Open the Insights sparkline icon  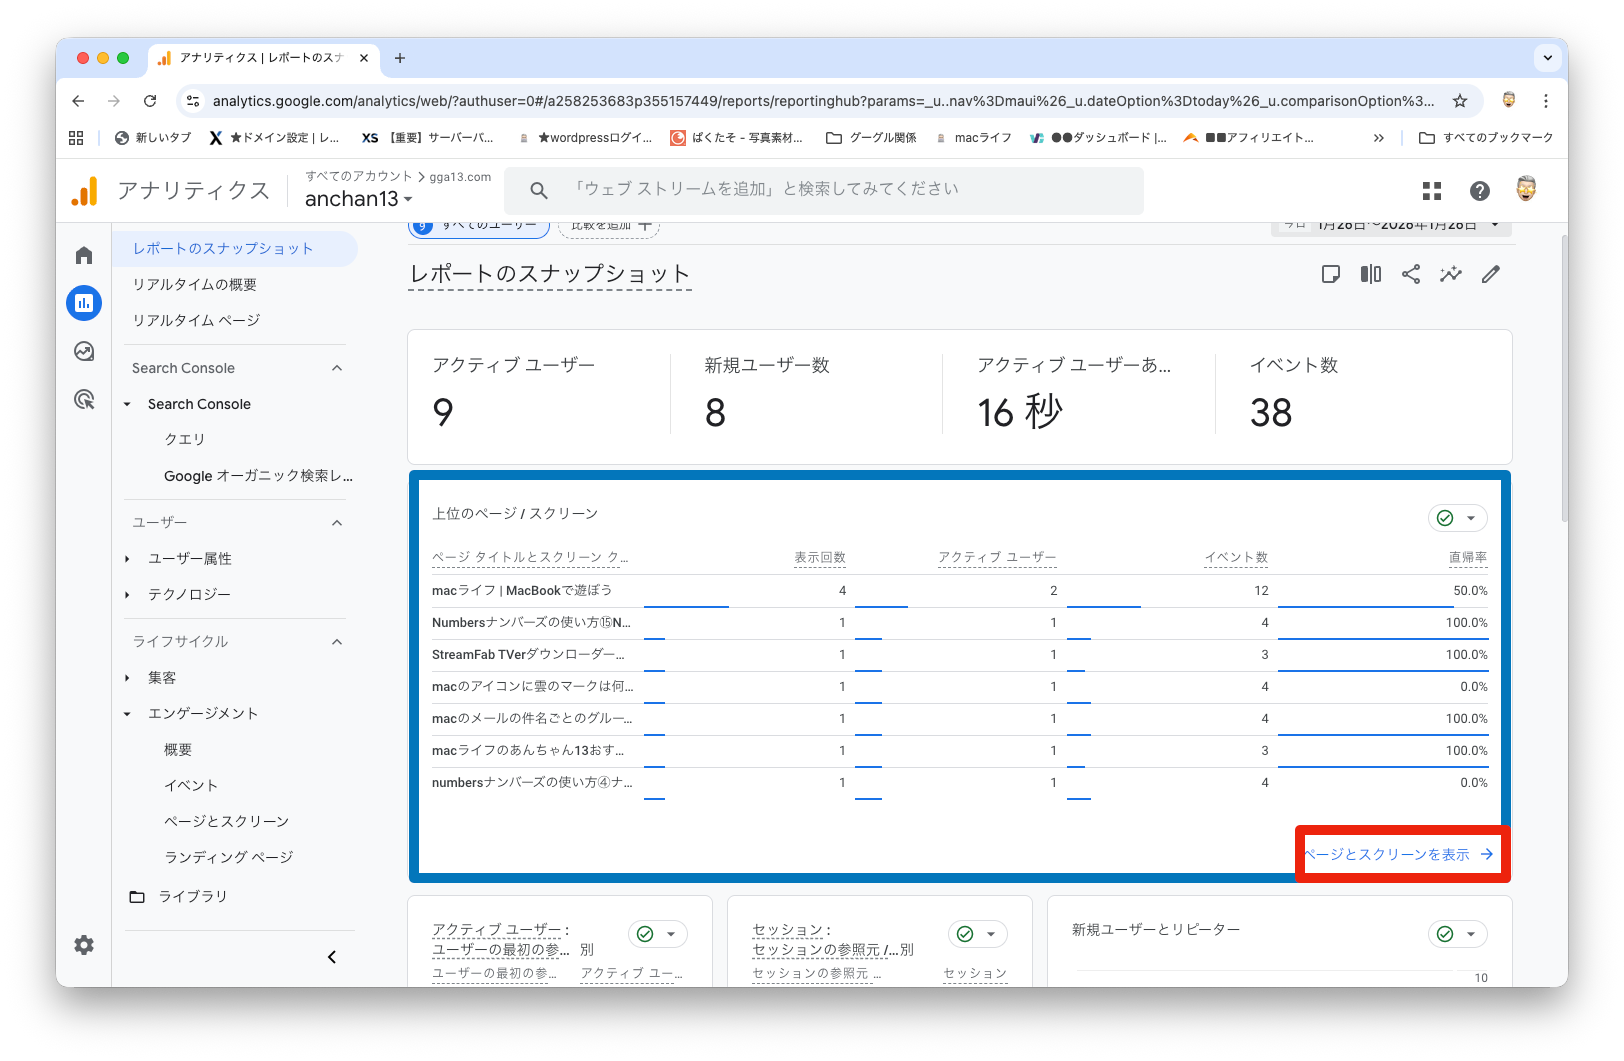coord(1450,274)
